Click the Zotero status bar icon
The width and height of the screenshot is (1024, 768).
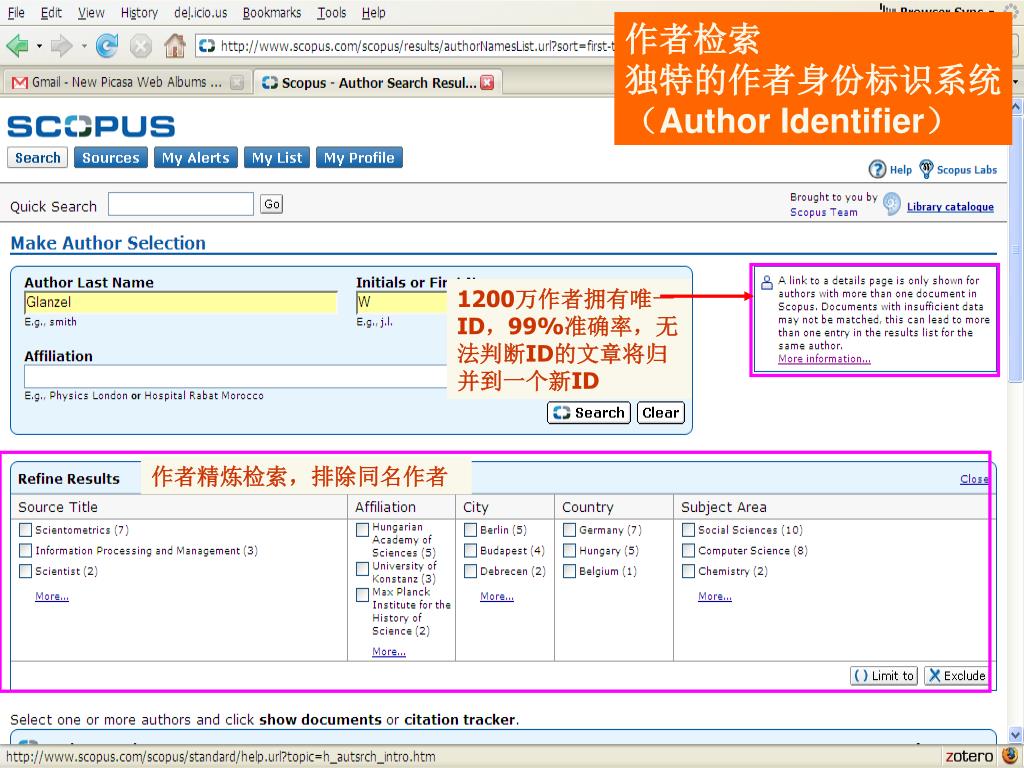pyautogui.click(x=969, y=756)
